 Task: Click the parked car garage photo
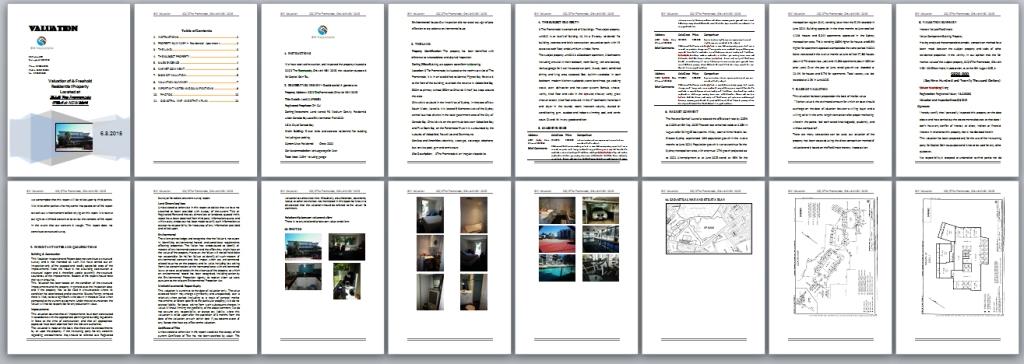coord(600,210)
